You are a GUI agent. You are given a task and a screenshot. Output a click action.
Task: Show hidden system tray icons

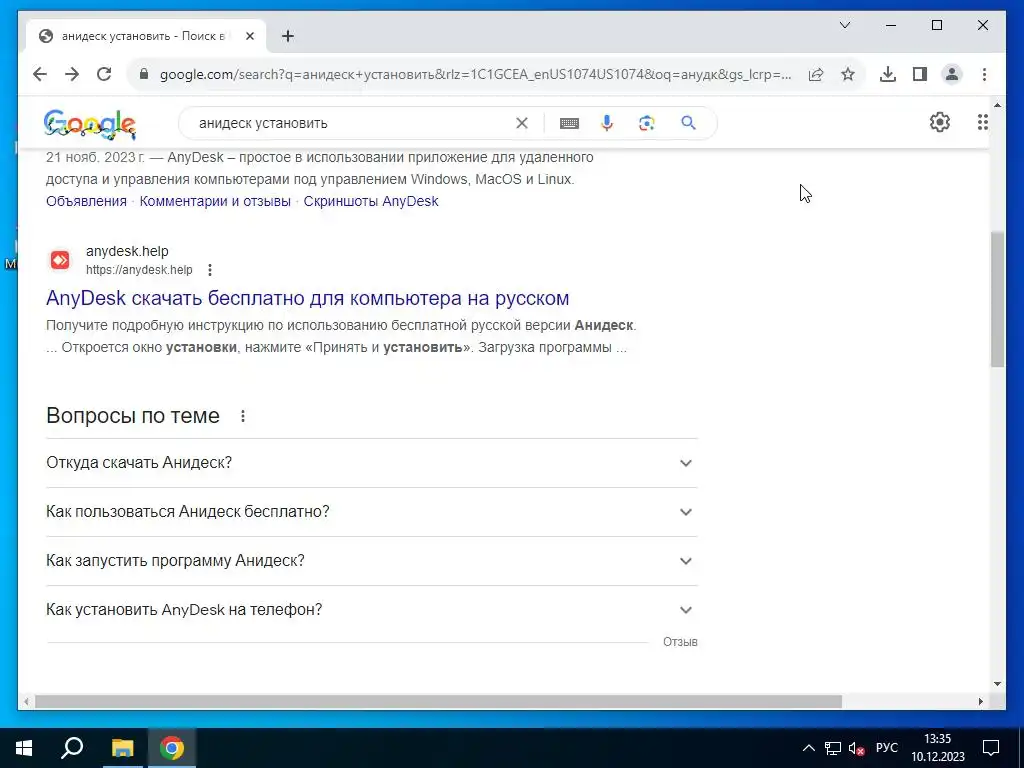808,748
